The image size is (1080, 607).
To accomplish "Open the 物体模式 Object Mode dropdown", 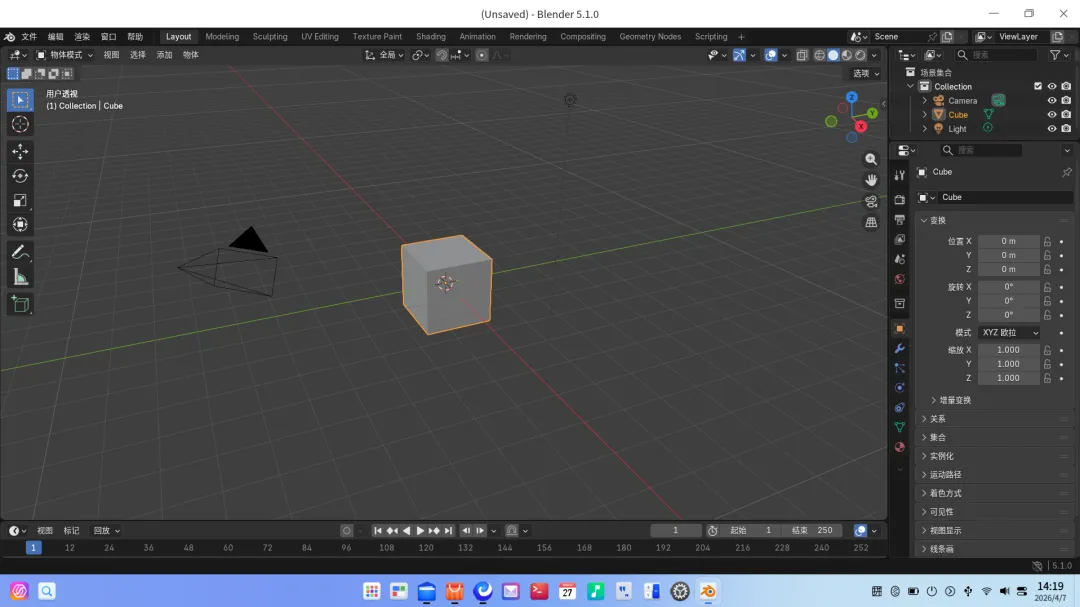I will [64, 55].
